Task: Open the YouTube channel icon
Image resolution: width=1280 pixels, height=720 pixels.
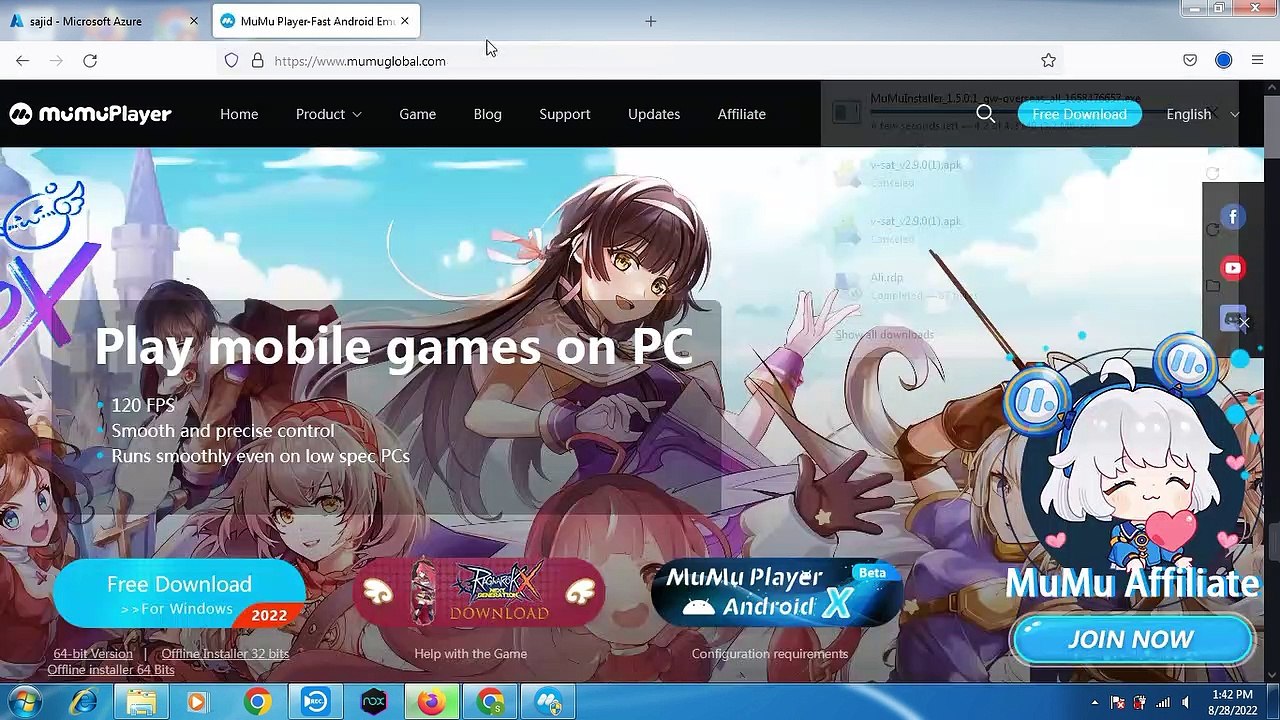Action: click(1233, 268)
